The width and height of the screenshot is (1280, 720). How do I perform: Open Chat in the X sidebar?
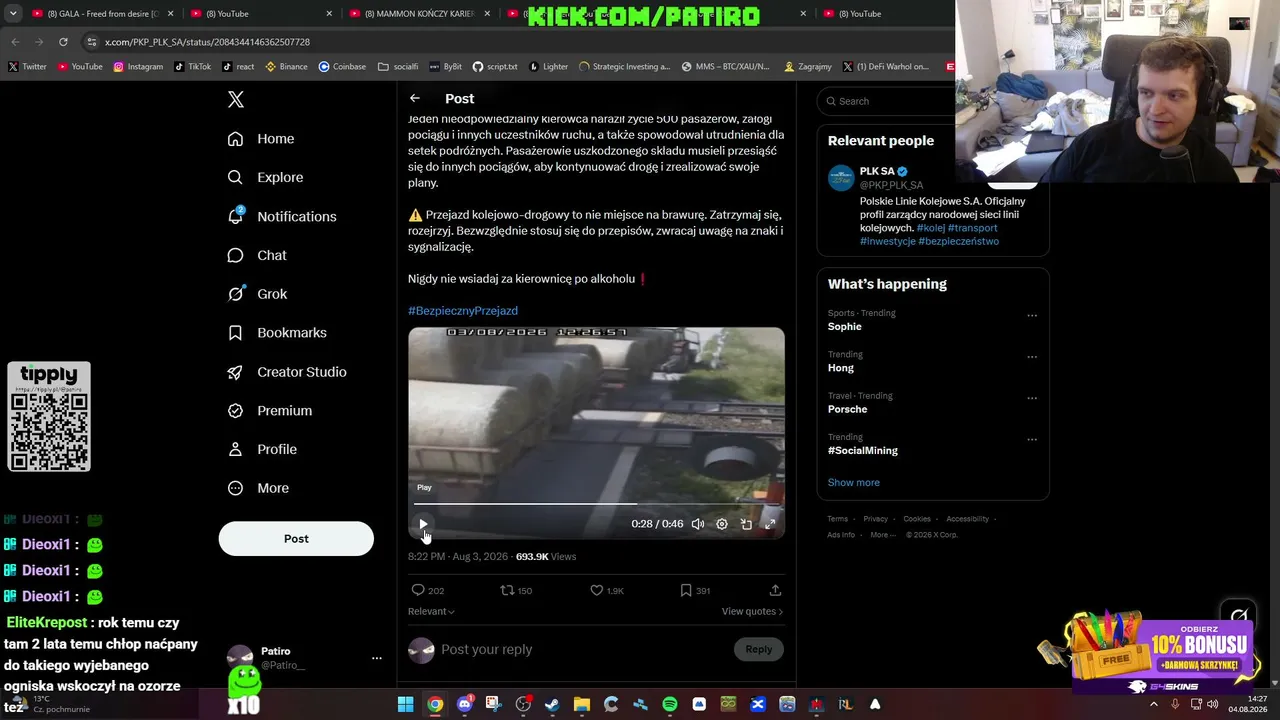(257, 255)
